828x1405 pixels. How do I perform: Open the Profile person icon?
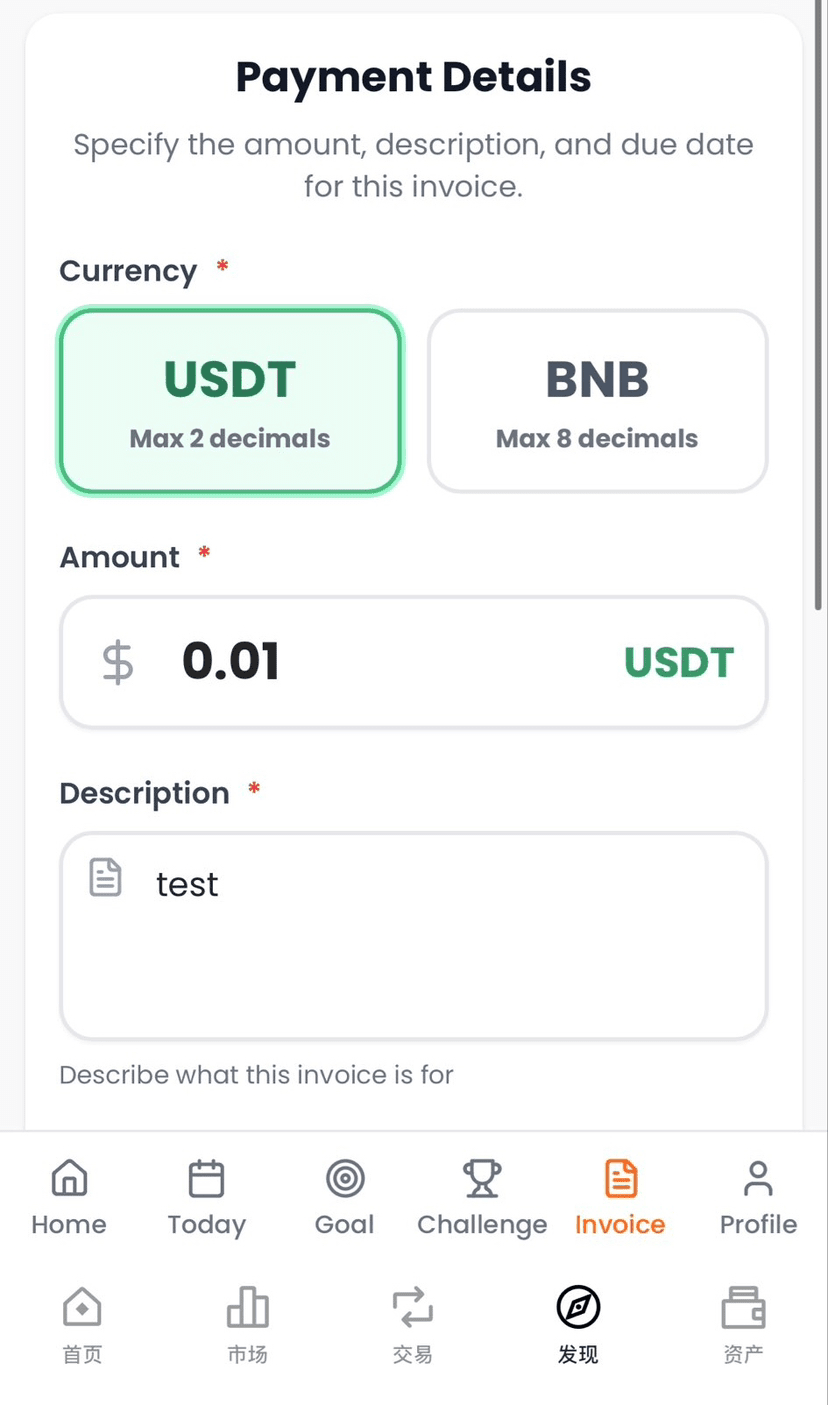point(758,1179)
